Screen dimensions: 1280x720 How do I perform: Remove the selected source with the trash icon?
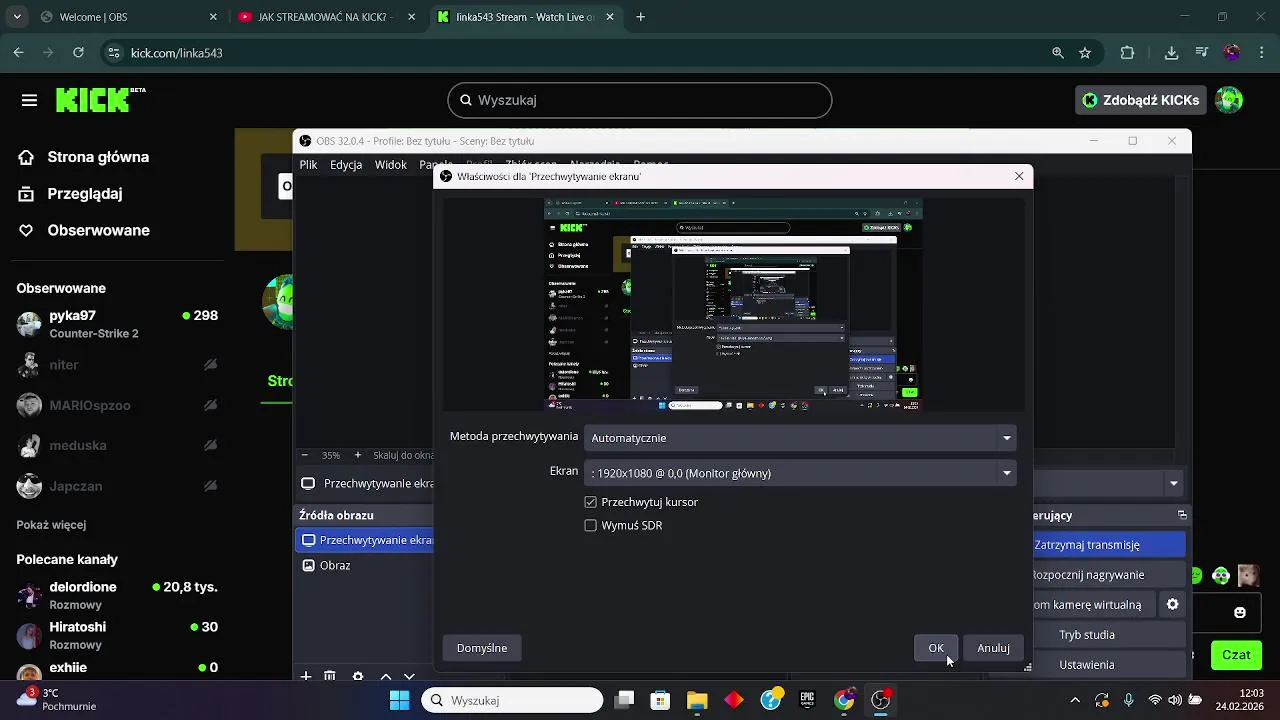tap(330, 677)
